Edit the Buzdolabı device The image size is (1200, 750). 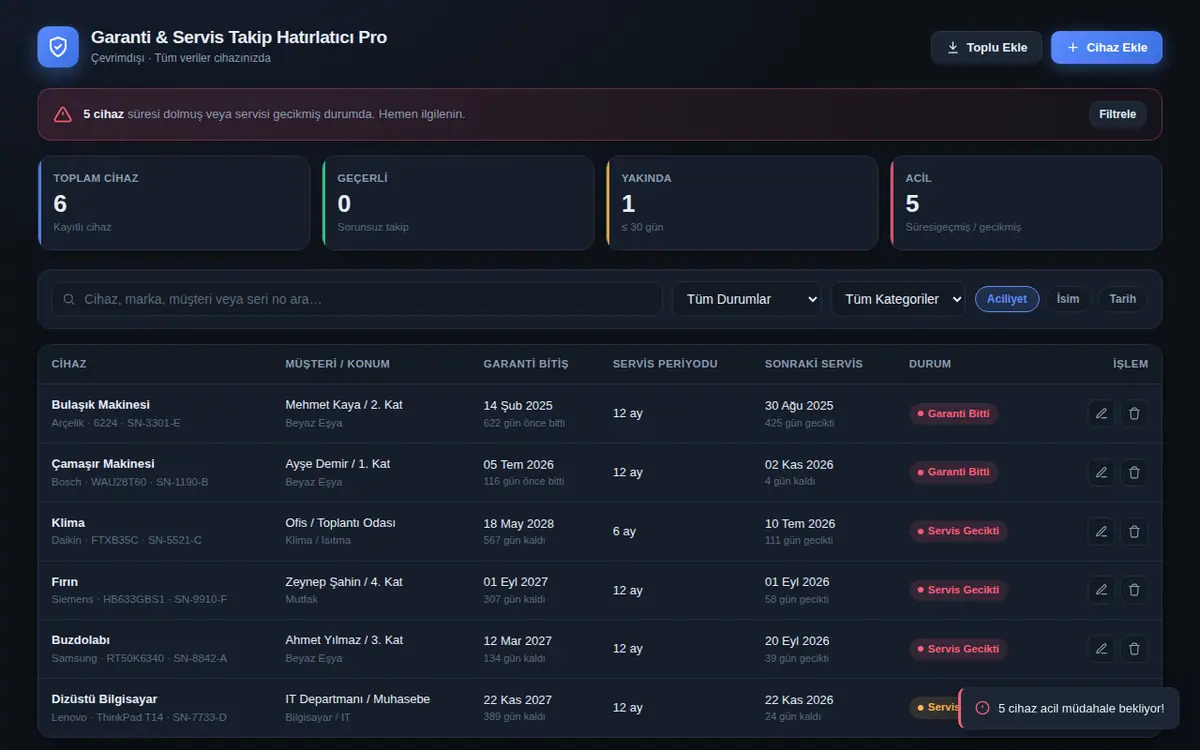point(1101,648)
